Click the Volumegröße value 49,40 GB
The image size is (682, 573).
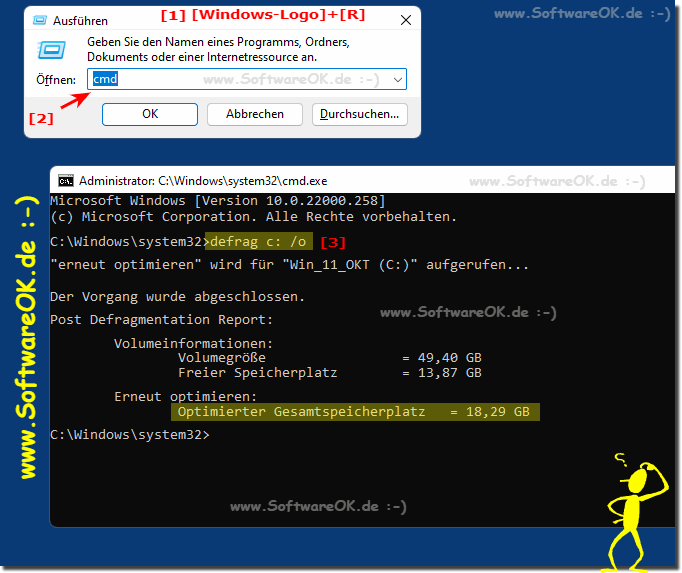pyautogui.click(x=449, y=358)
